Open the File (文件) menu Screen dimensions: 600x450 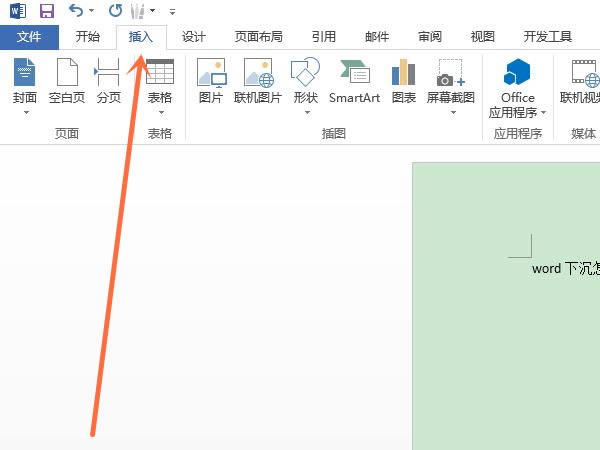click(29, 37)
